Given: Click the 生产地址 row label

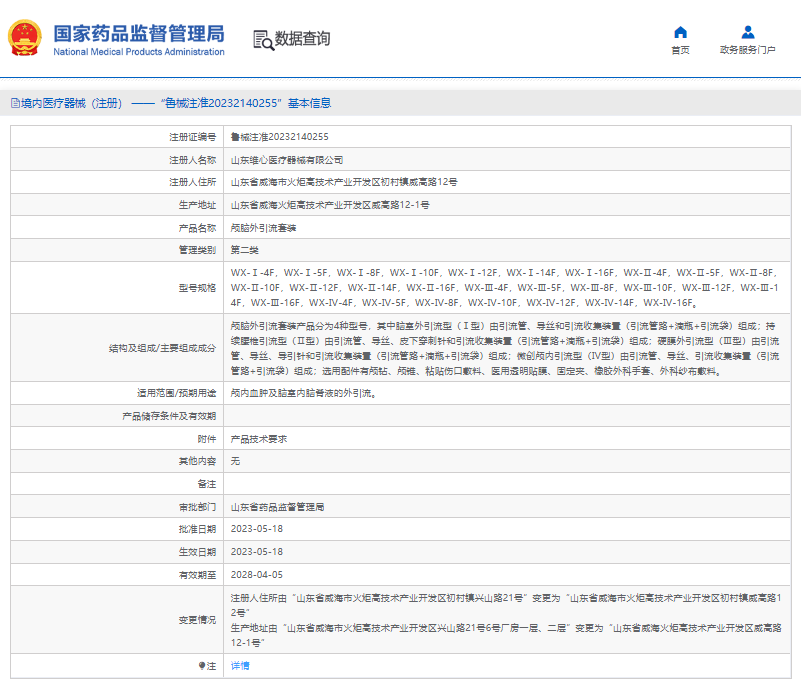Looking at the screenshot, I should point(197,205).
